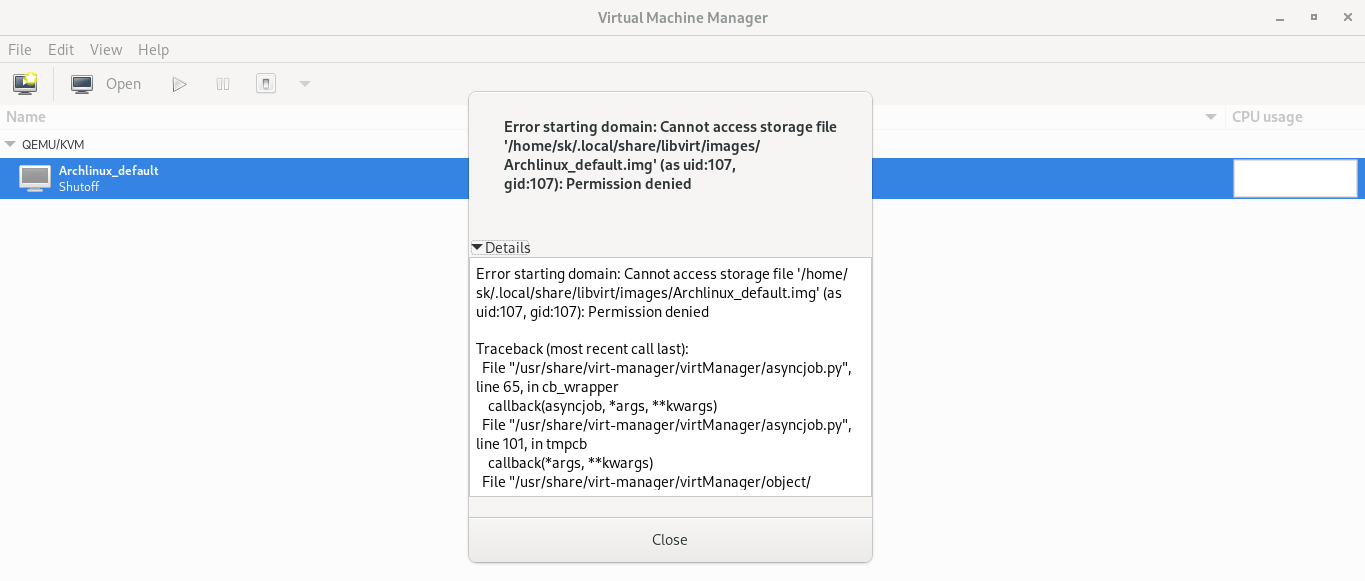This screenshot has height=581, width=1365.
Task: Select the Archlinux_default virtual machine row
Action: pos(200,178)
